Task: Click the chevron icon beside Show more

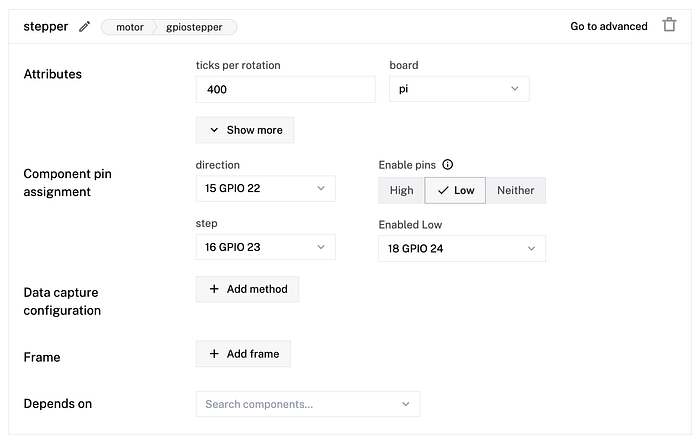Action: [x=214, y=130]
